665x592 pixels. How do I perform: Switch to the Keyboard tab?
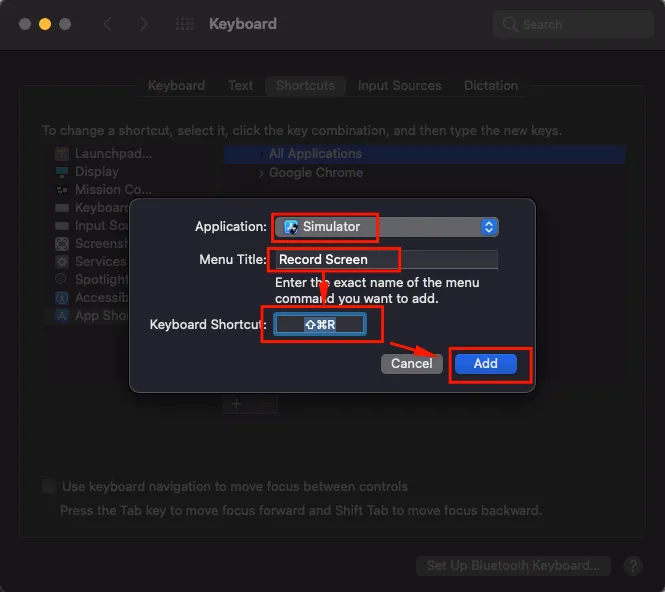[176, 86]
